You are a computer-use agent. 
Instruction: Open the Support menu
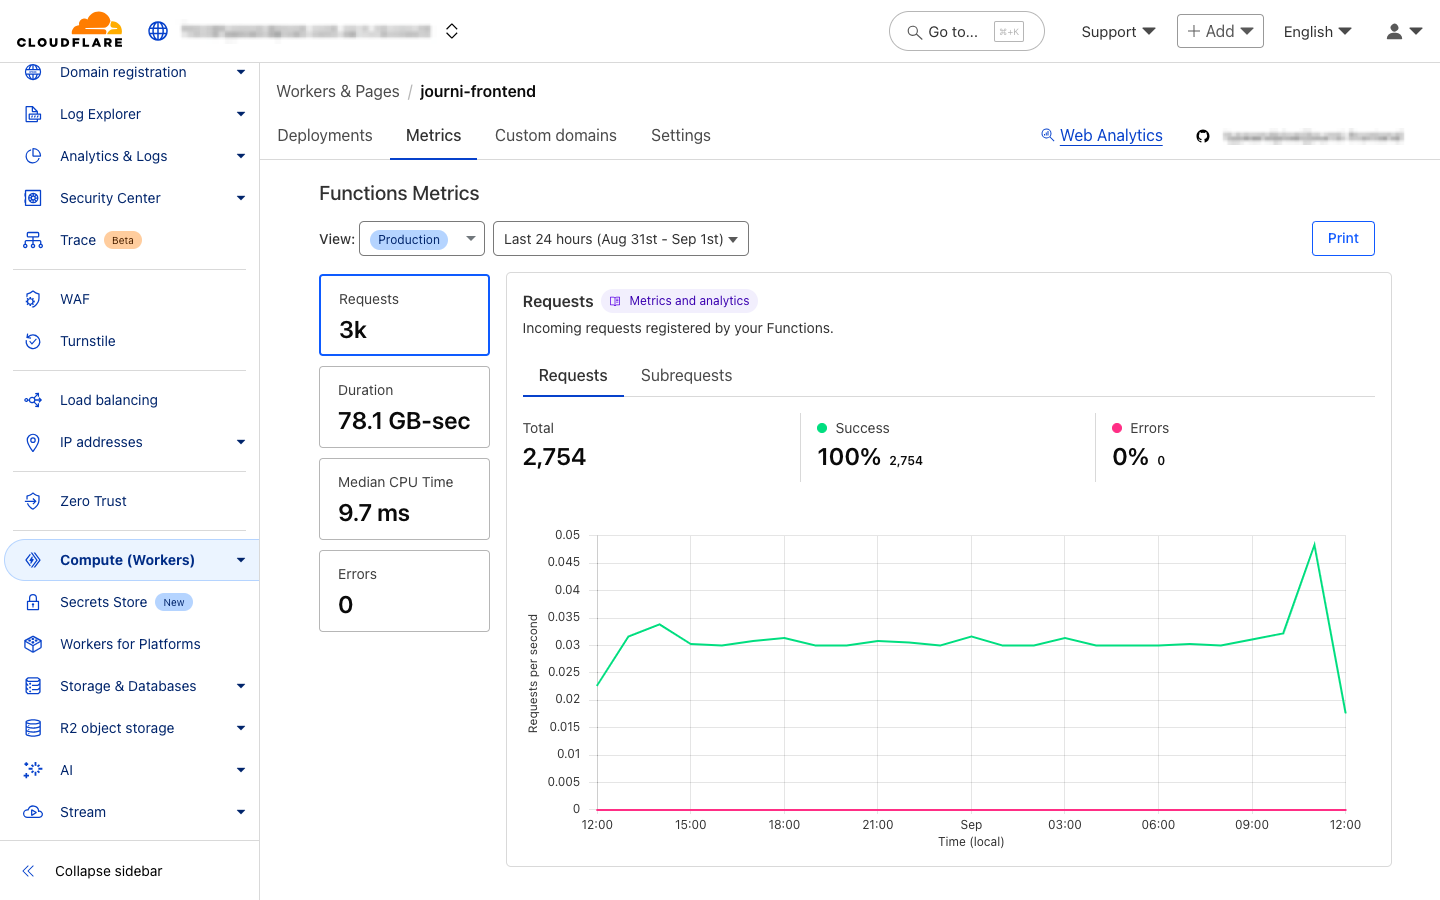click(x=1118, y=31)
